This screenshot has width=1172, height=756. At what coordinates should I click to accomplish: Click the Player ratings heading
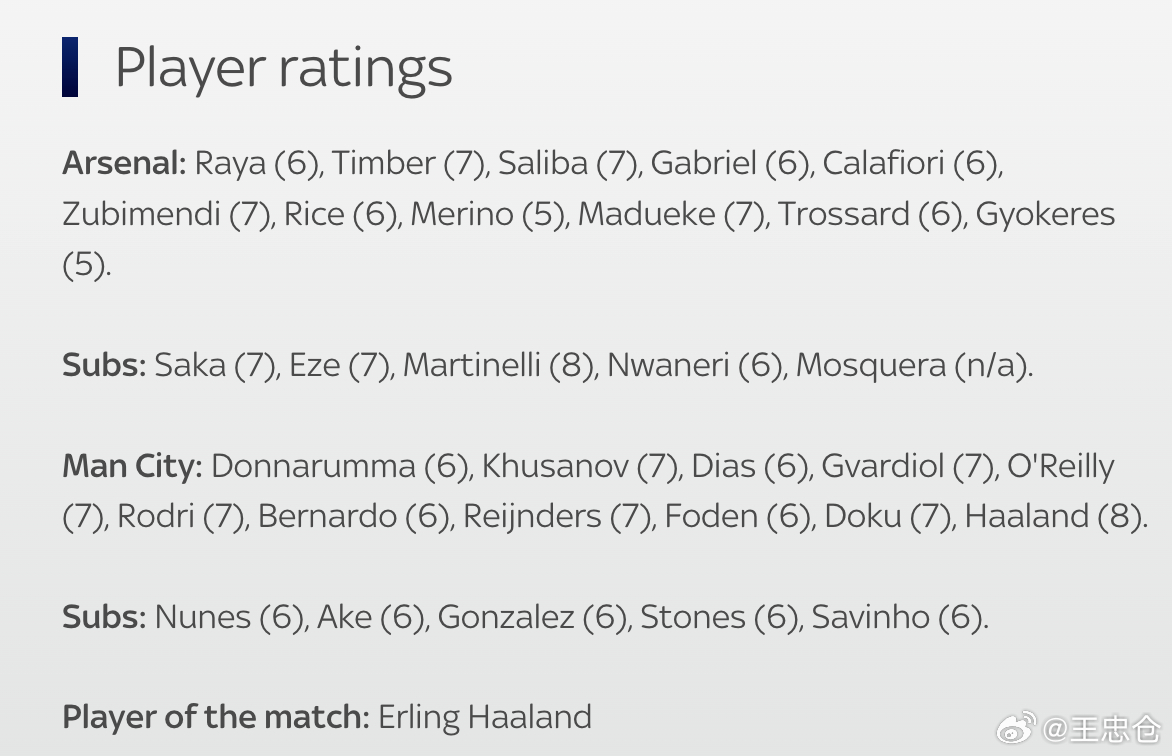[x=284, y=68]
